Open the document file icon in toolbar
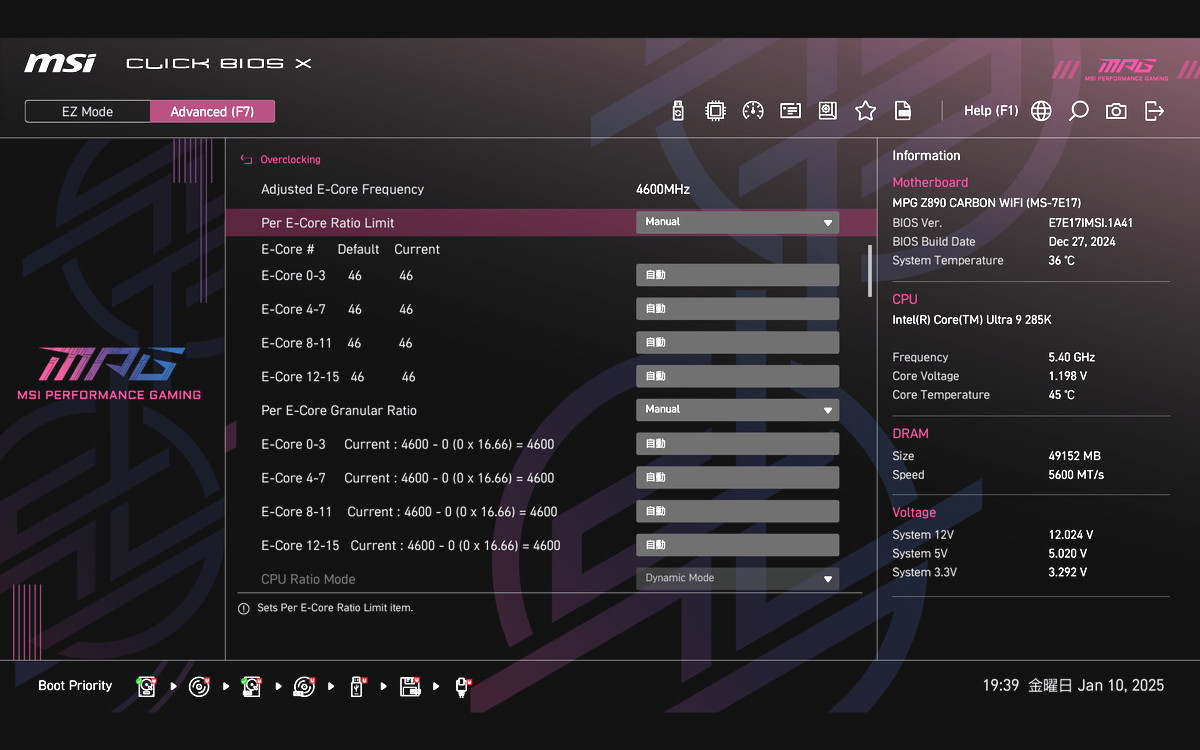 [x=902, y=111]
